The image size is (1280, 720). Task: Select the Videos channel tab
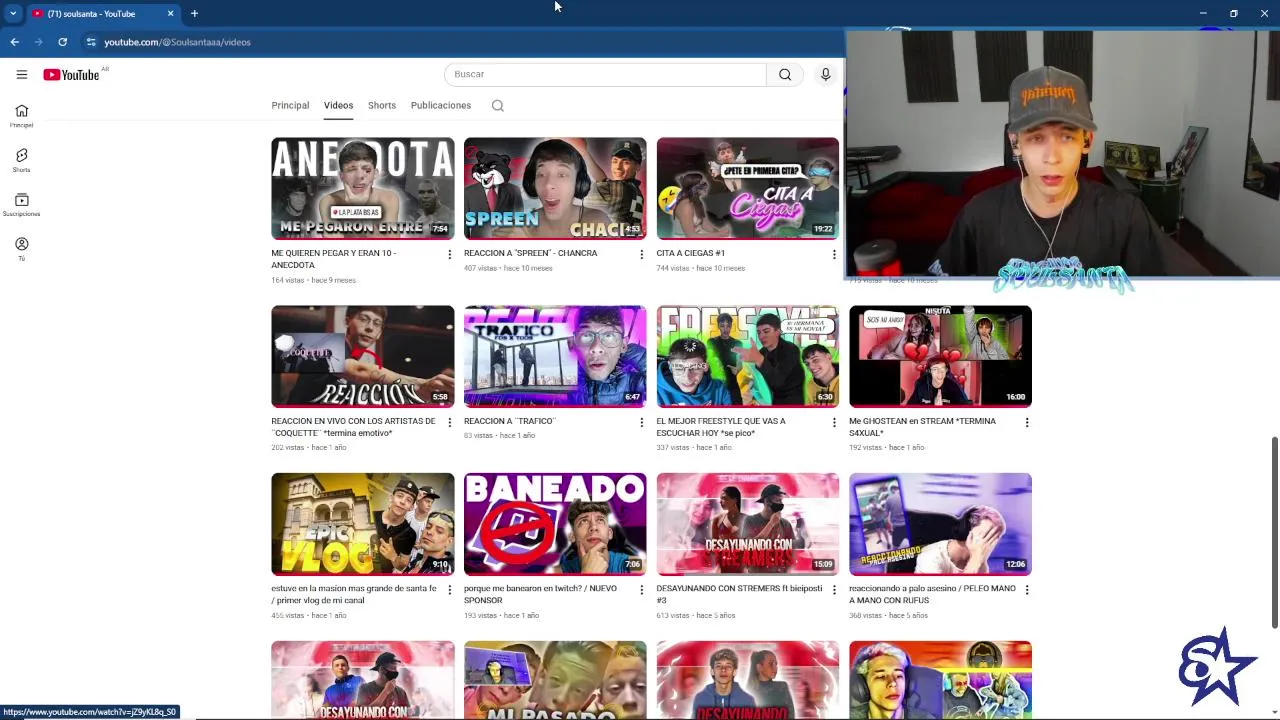[x=338, y=105]
